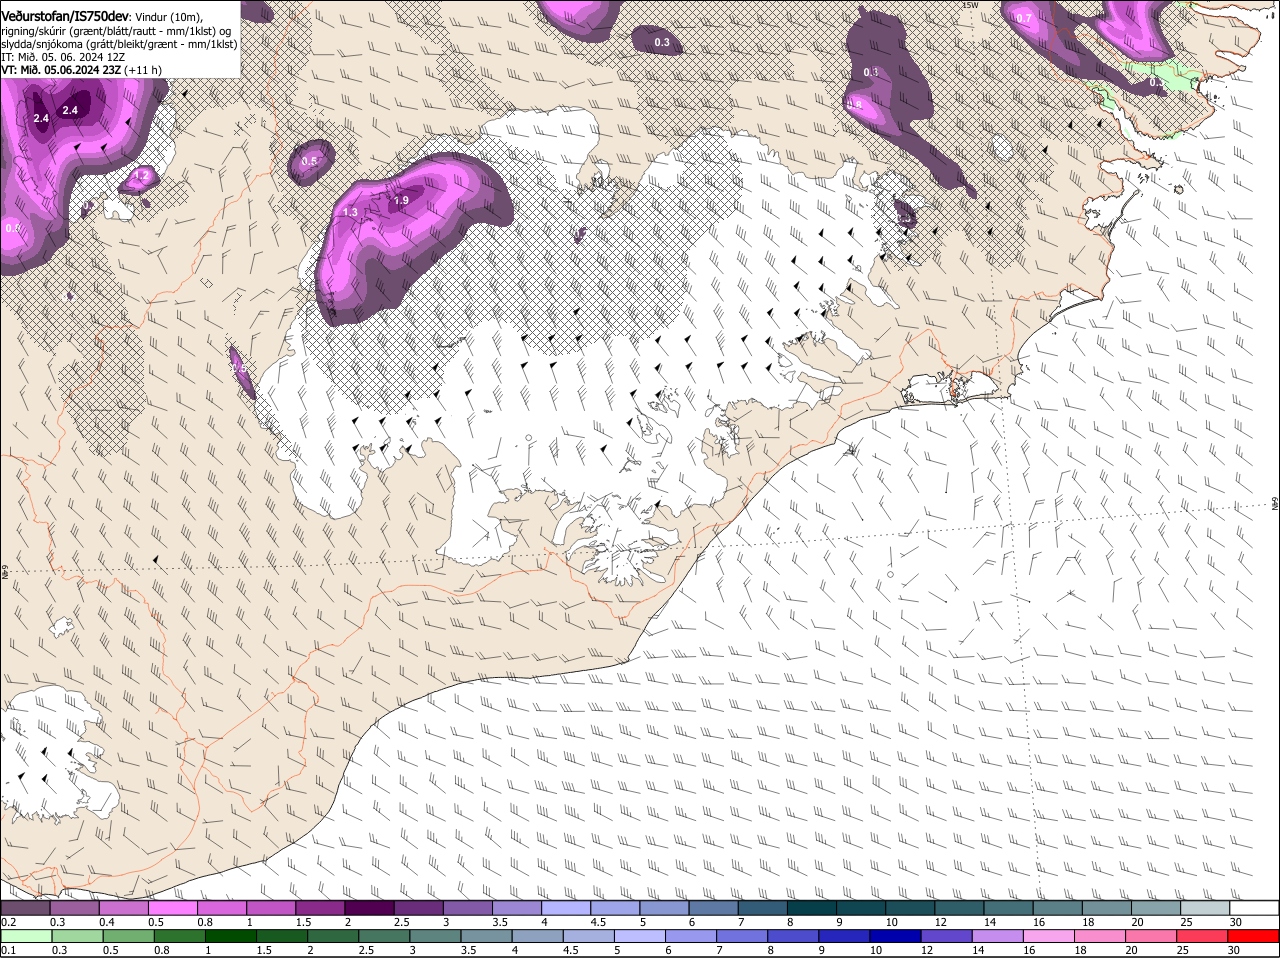Click the initial time 'IT: Mið. 05. 06. 2024 12Z'

click(x=64, y=57)
